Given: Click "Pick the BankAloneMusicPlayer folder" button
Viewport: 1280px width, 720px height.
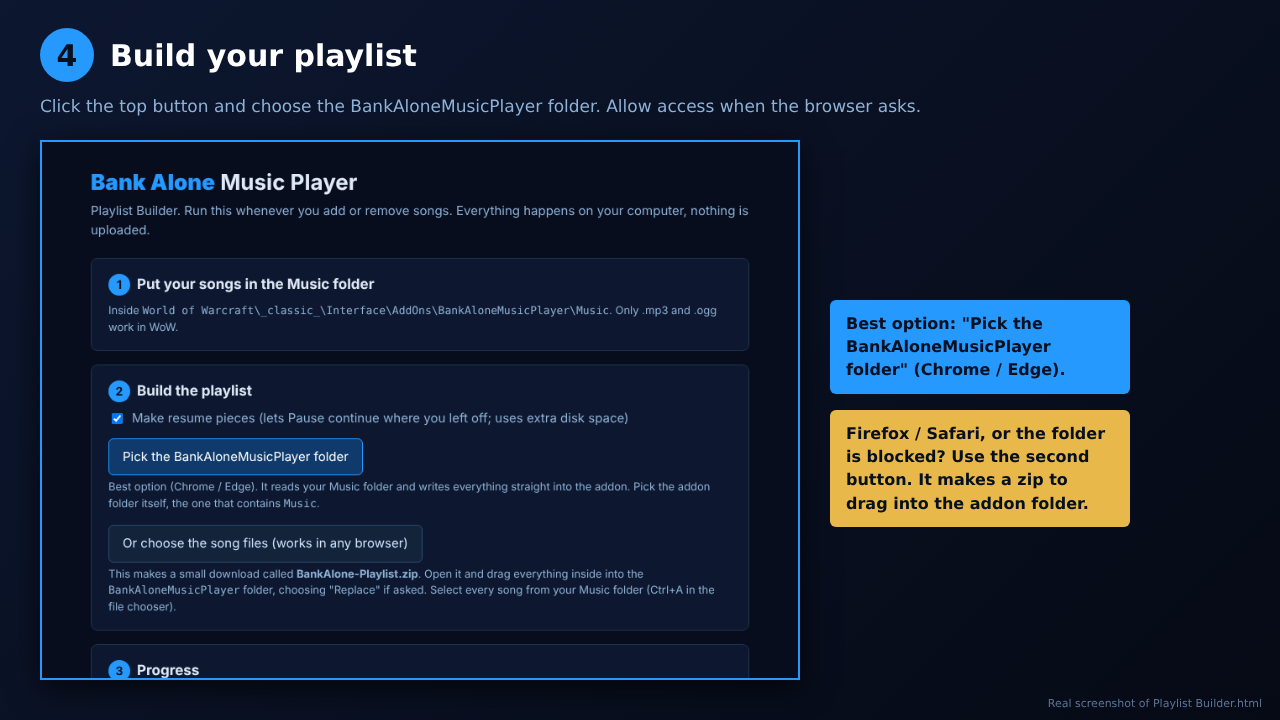Looking at the screenshot, I should point(235,457).
